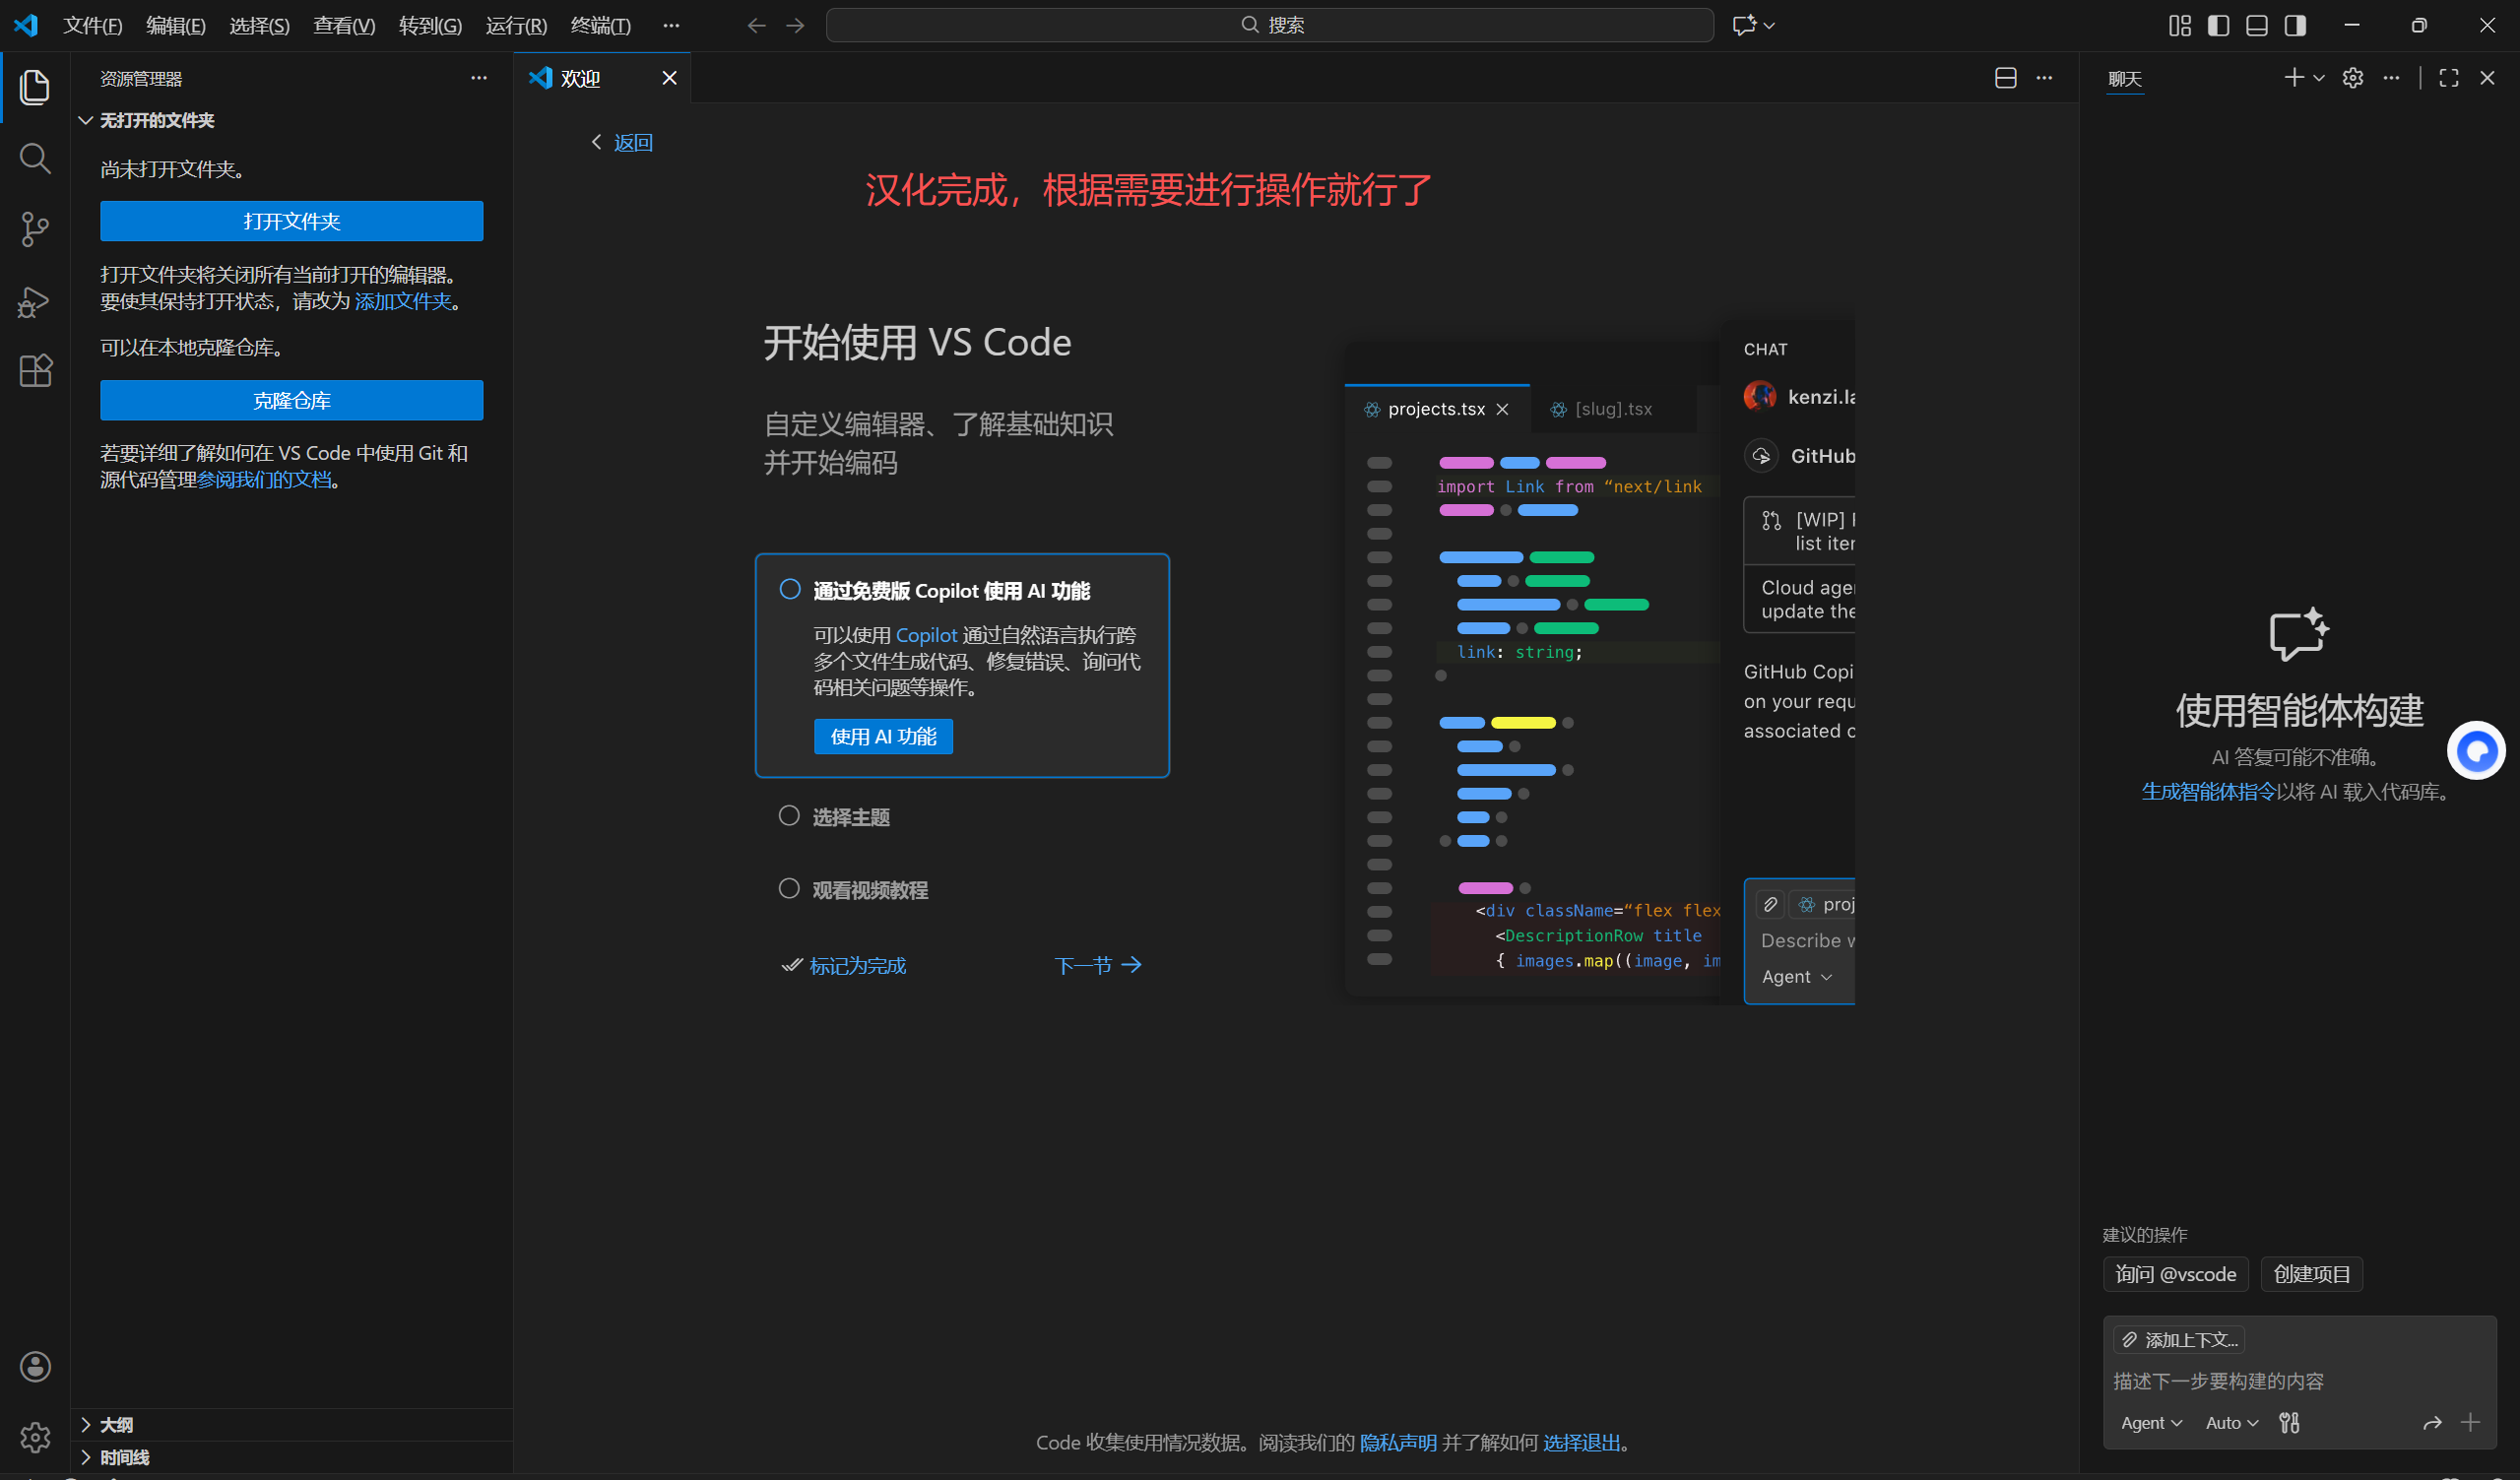Open the 文件(F) menu

93,25
